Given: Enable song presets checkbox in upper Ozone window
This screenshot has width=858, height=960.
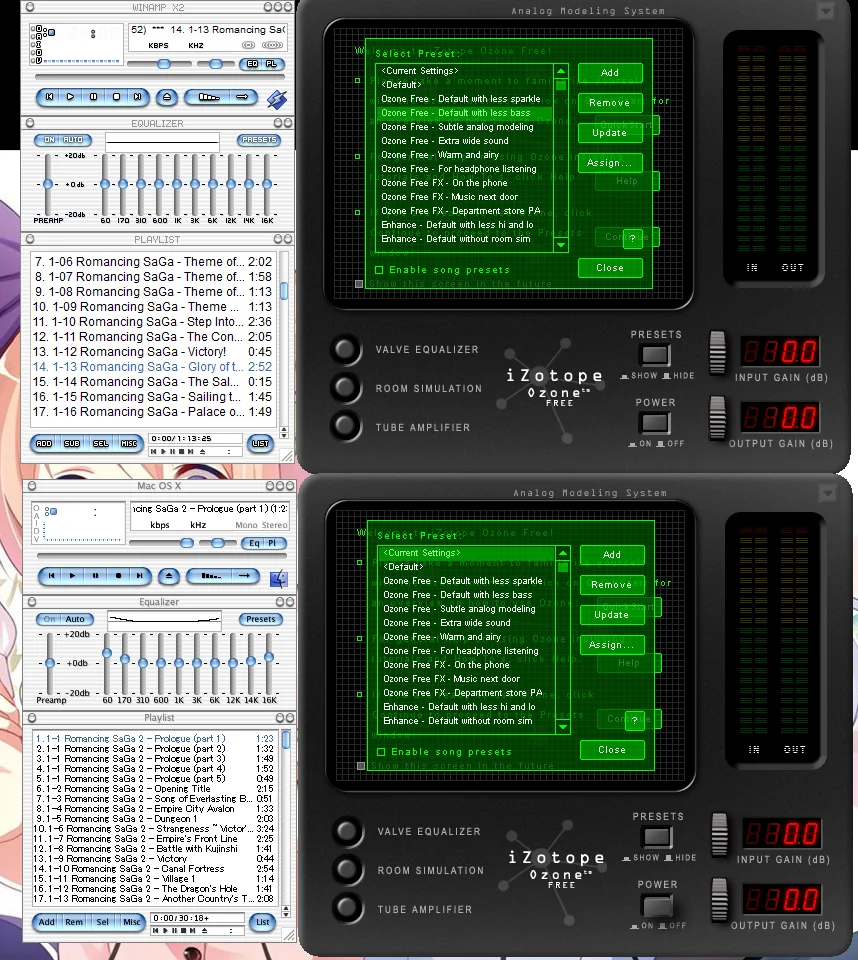Looking at the screenshot, I should 380,270.
